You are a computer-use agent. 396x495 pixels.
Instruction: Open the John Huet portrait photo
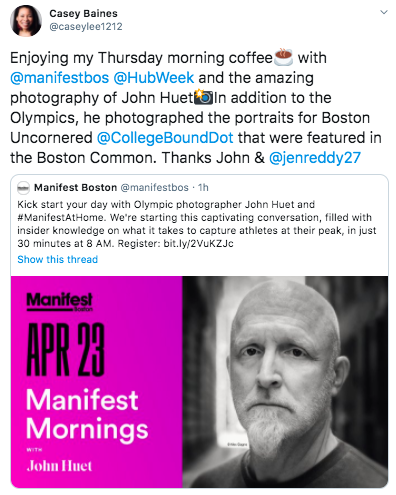(x=285, y=382)
